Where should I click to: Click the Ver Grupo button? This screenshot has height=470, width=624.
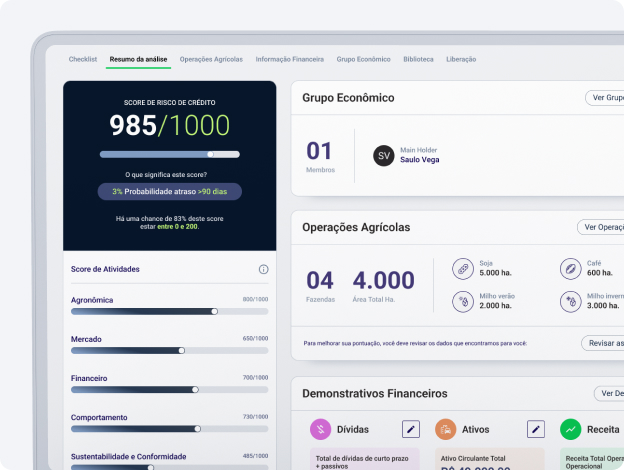click(x=605, y=98)
